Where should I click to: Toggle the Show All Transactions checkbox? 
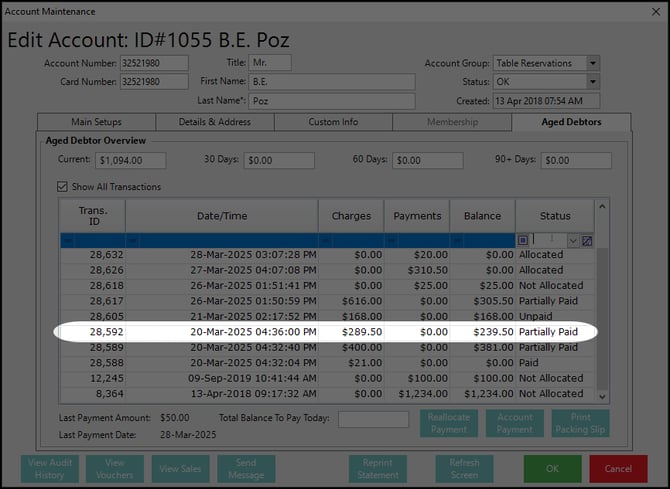pyautogui.click(x=63, y=187)
